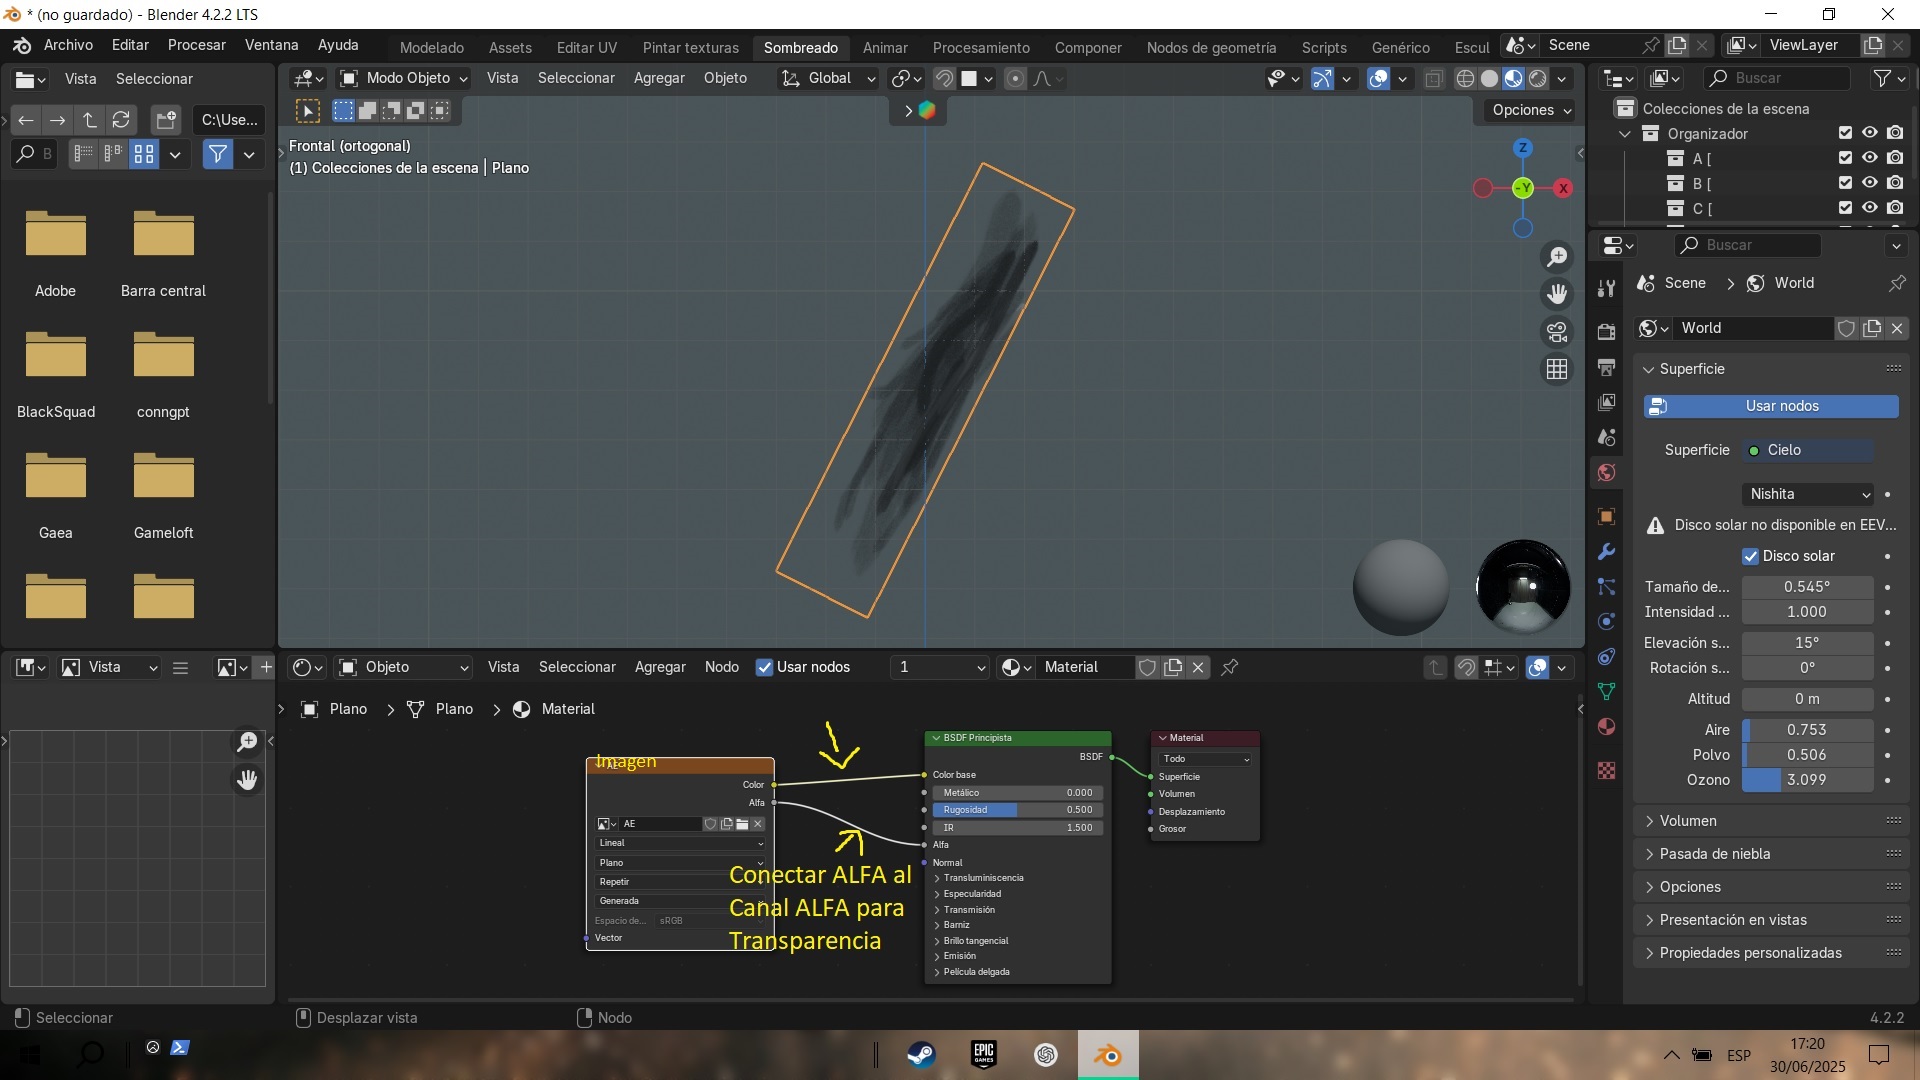Image resolution: width=1920 pixels, height=1080 pixels.
Task: Adjust the Aire slider value
Action: [1808, 730]
